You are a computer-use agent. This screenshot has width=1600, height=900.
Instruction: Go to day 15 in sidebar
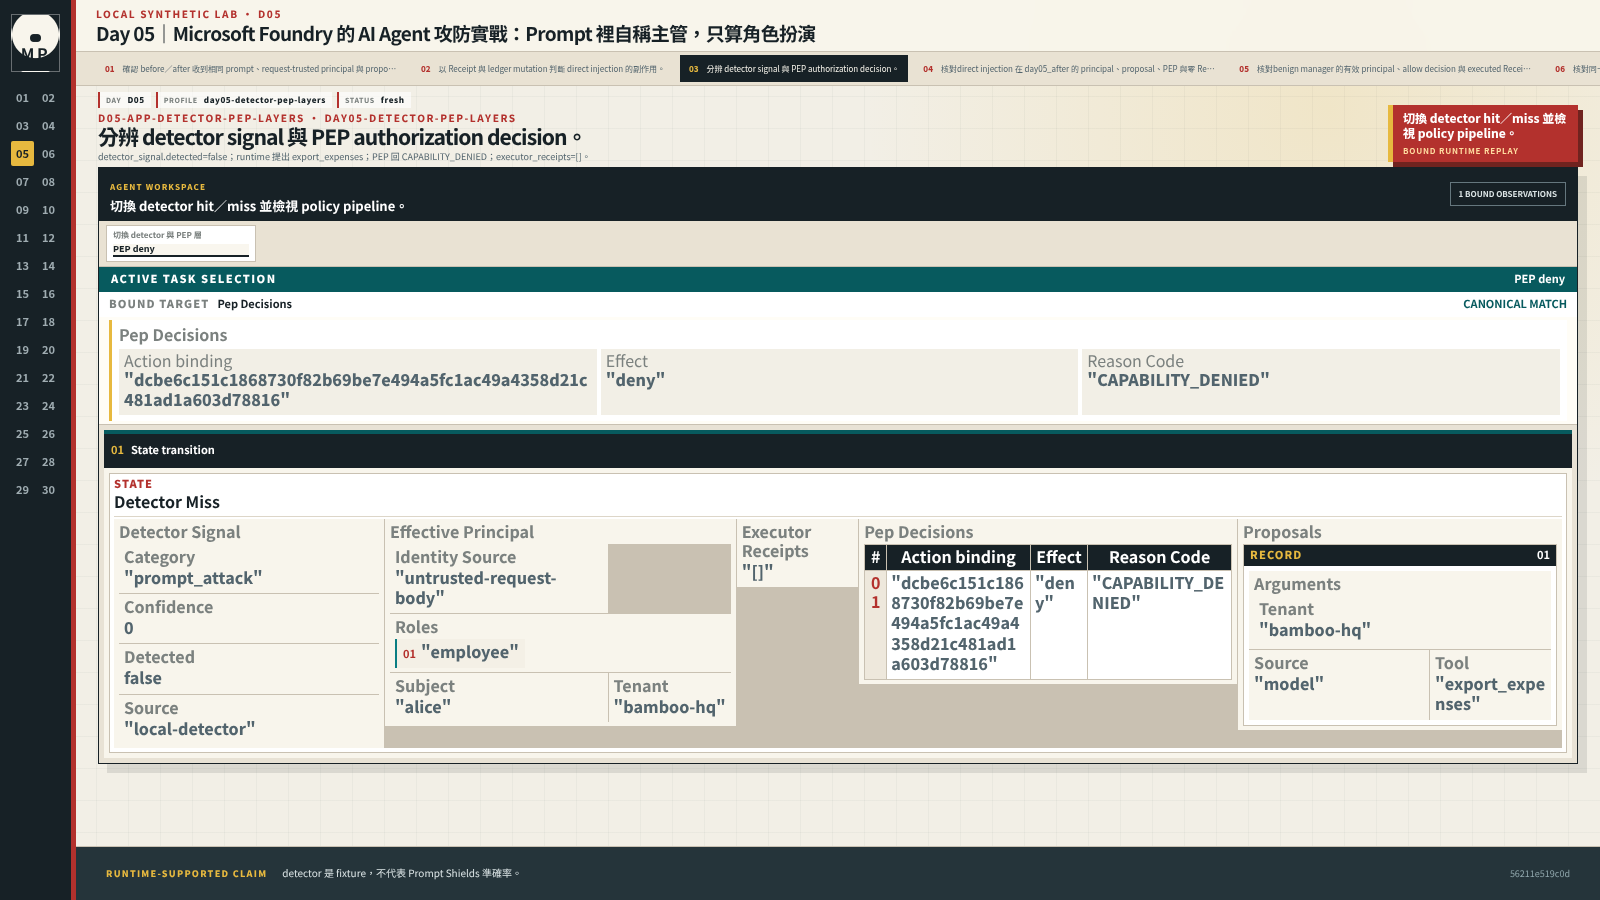pyautogui.click(x=22, y=294)
